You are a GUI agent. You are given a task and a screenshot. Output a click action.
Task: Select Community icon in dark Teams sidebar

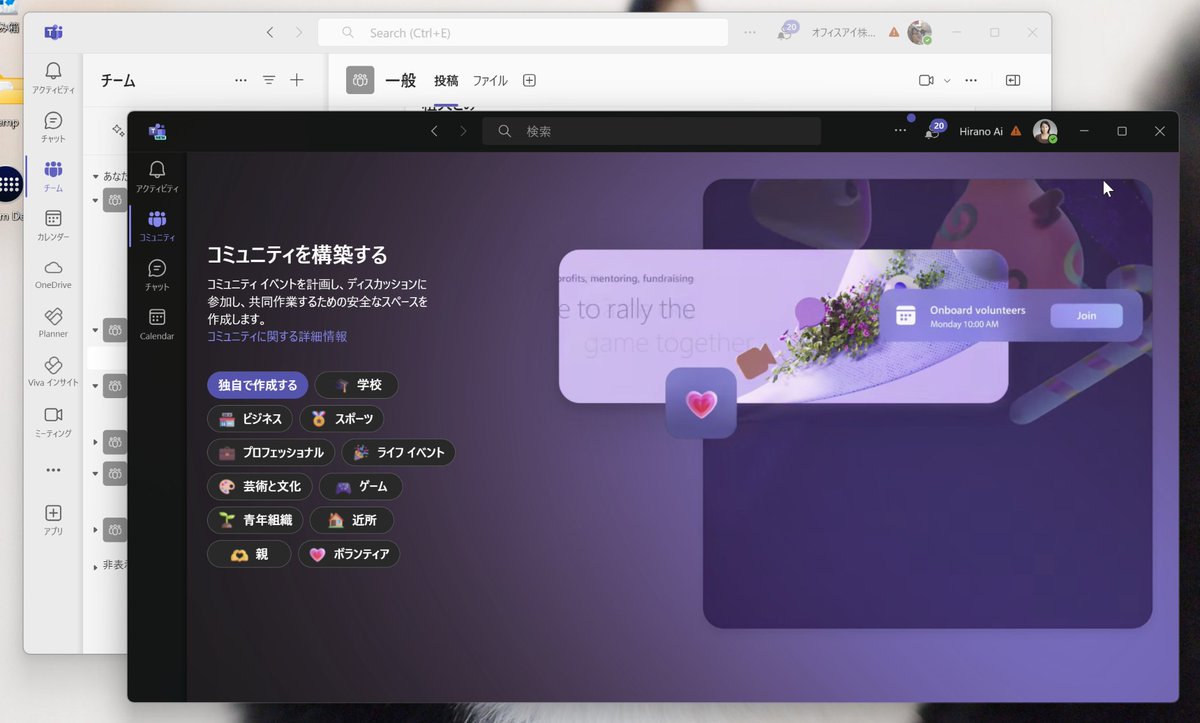point(157,226)
